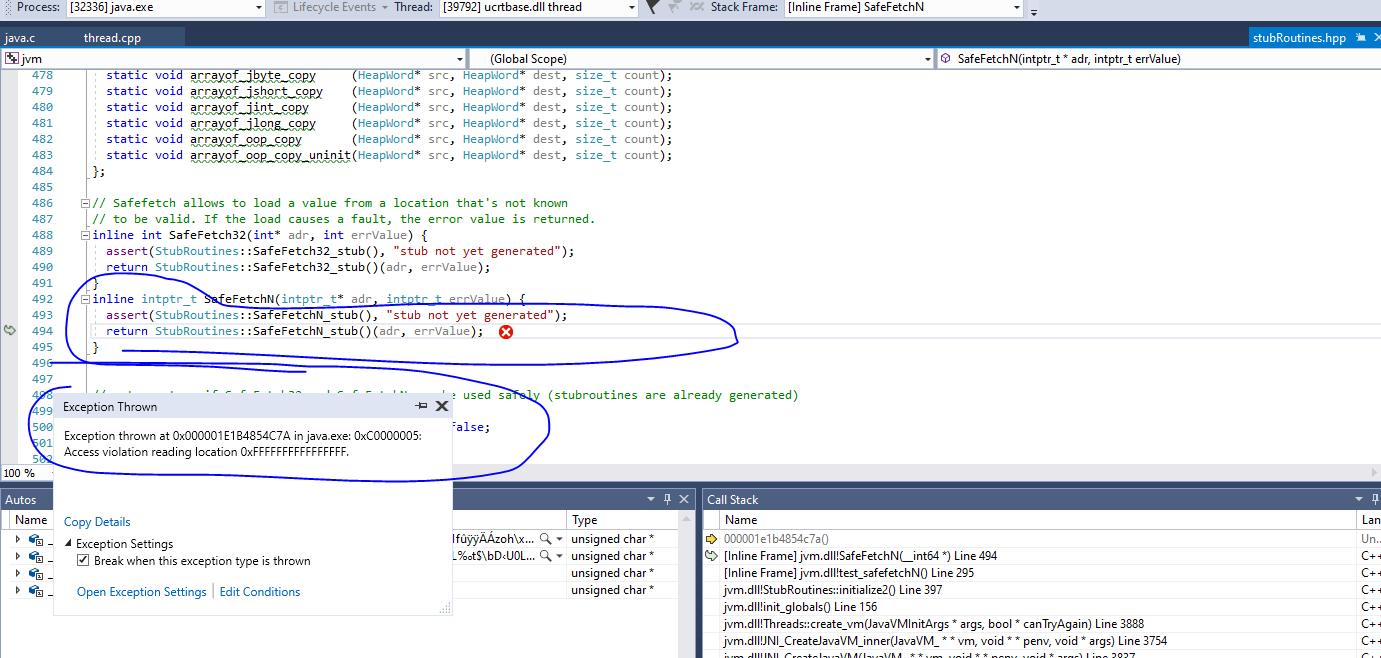
Task: Select call stack frame 000001e1b4854c7a()
Action: pyautogui.click(x=777, y=539)
